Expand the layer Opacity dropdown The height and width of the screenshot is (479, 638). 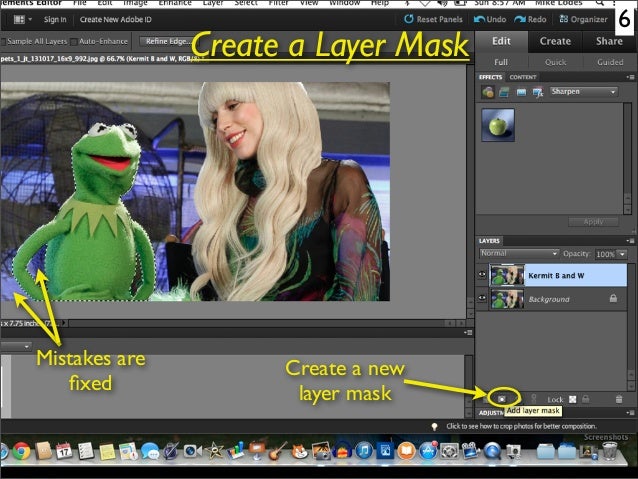[x=622, y=254]
